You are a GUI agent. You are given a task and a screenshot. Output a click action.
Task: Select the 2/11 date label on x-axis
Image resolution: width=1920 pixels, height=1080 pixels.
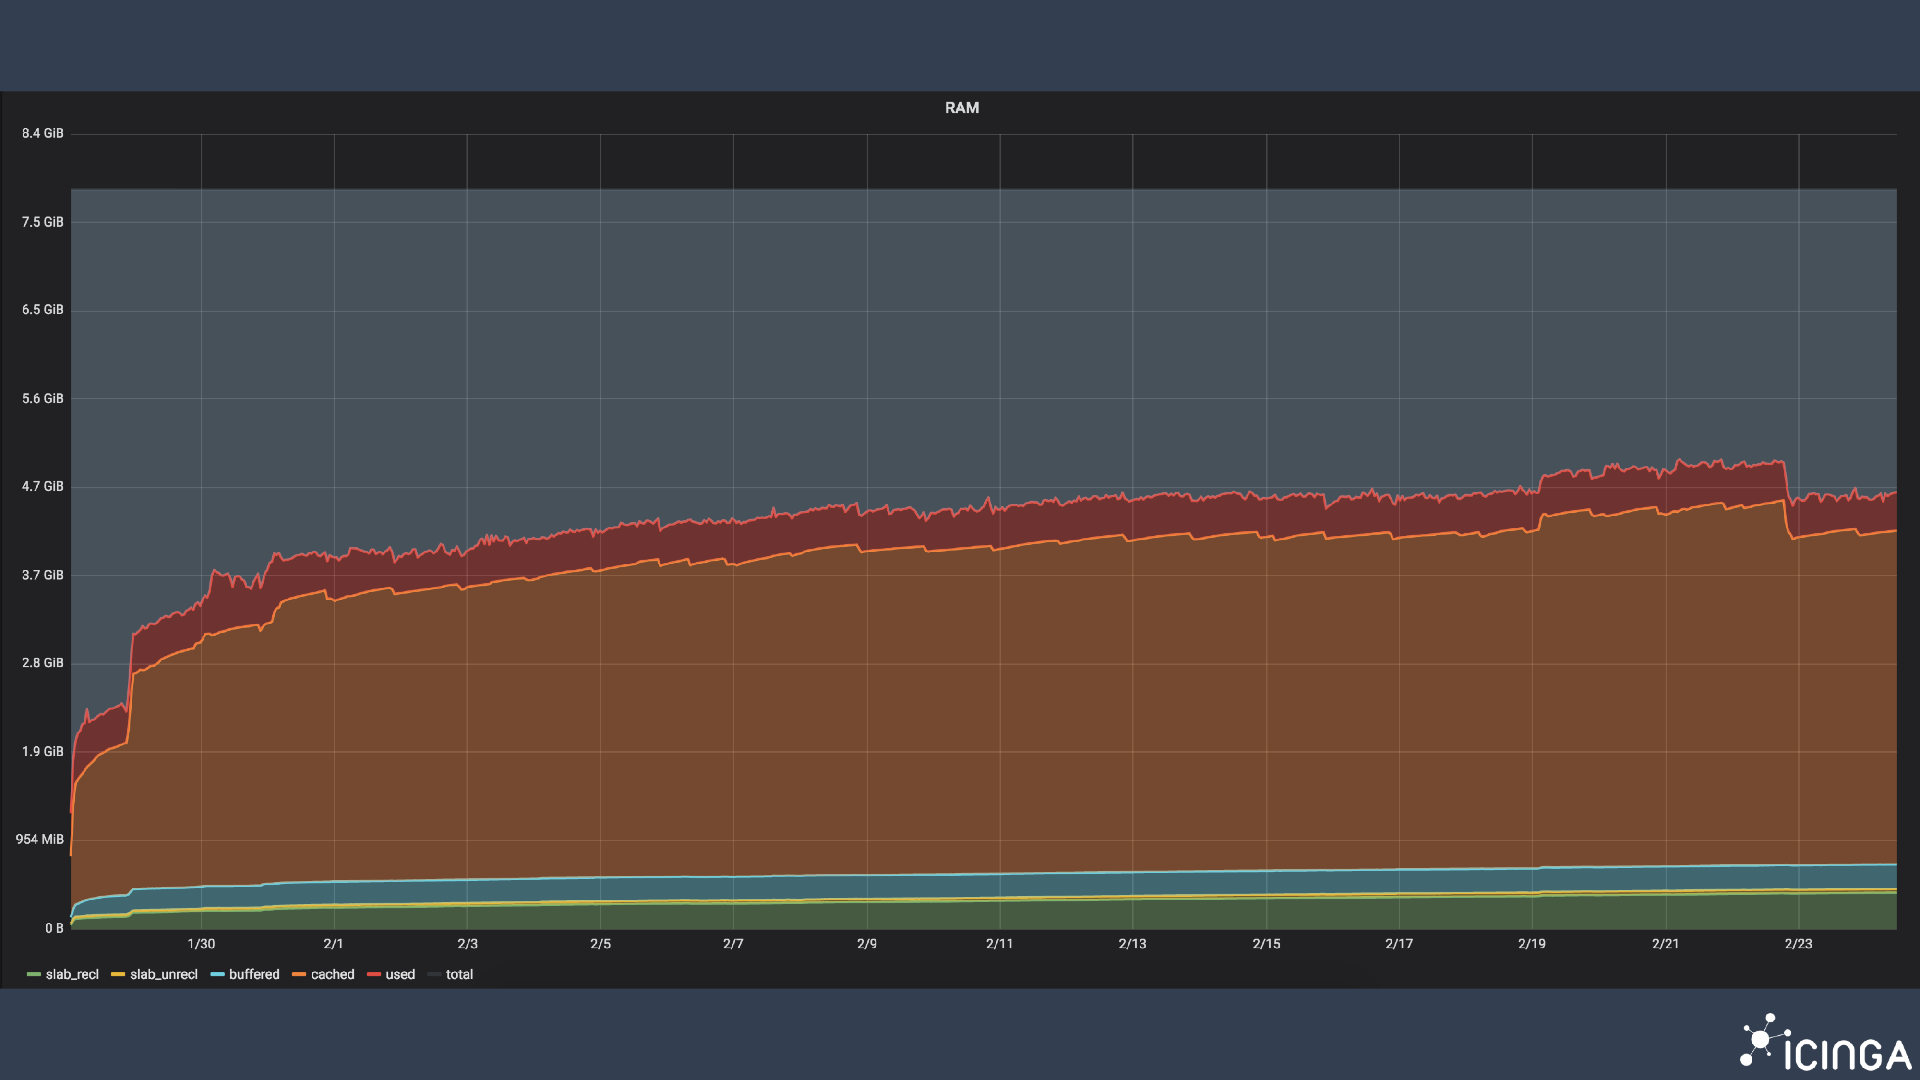pos(1000,943)
